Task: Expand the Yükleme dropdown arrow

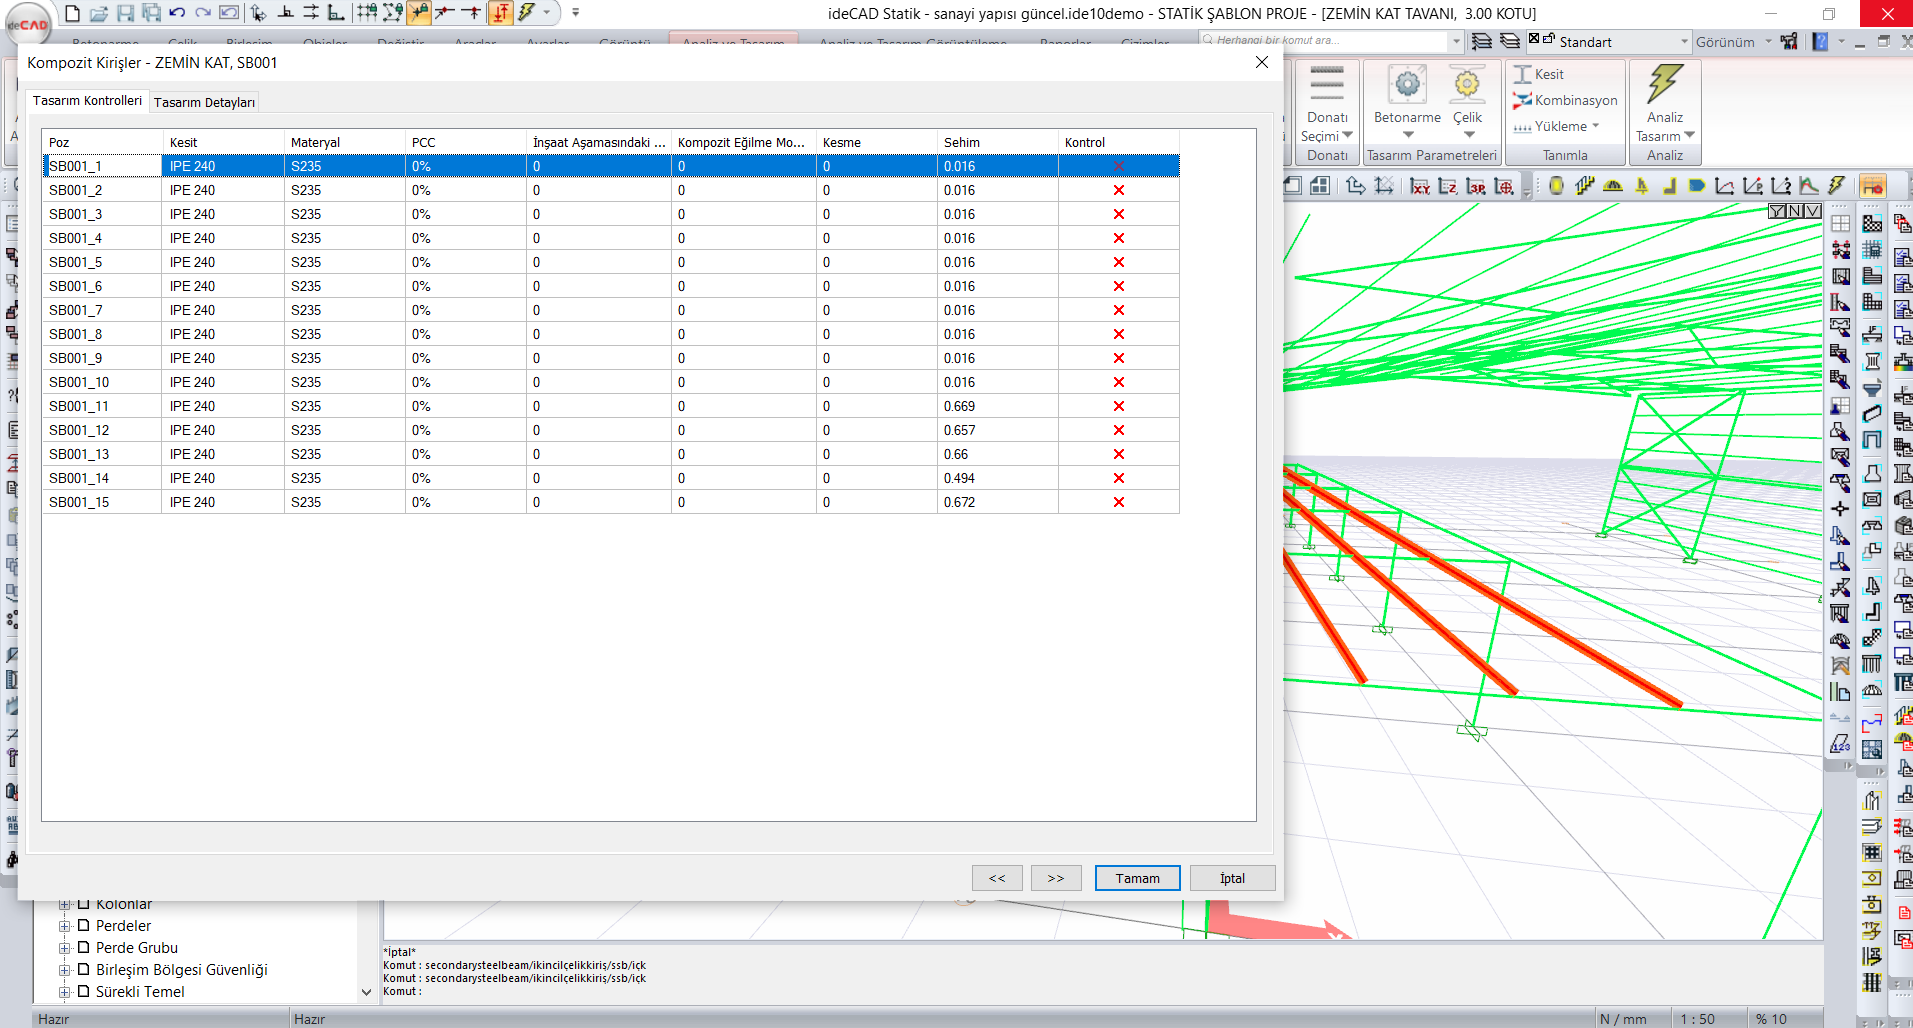Action: click(x=1596, y=126)
